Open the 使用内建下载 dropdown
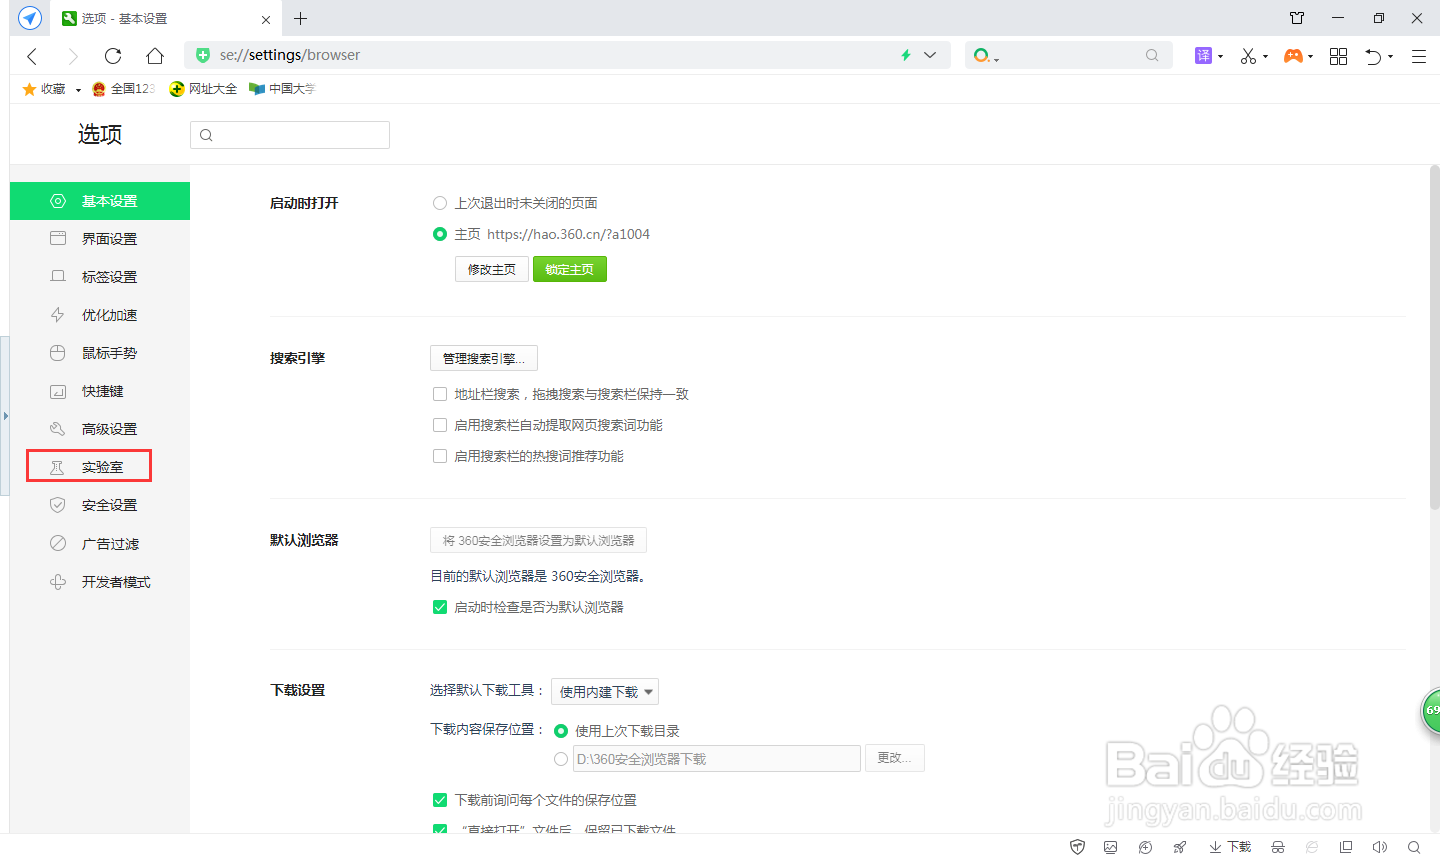 [605, 692]
